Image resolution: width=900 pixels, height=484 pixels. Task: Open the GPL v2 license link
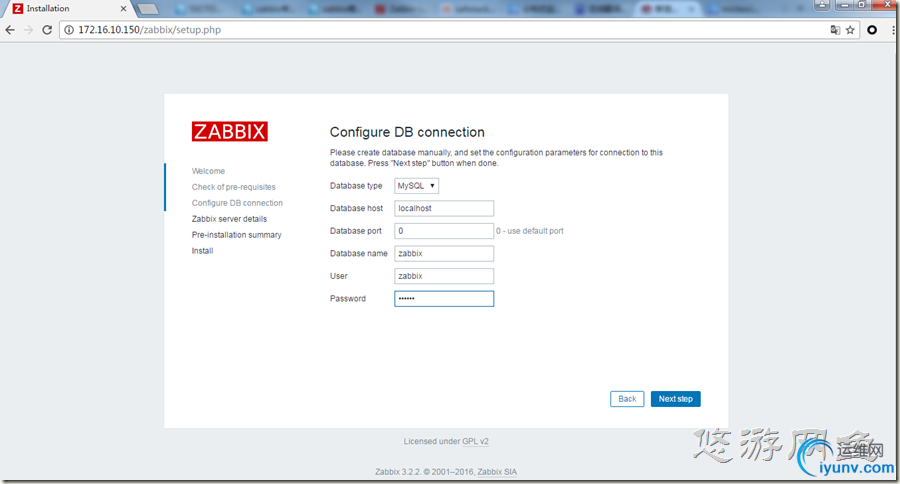click(x=475, y=442)
